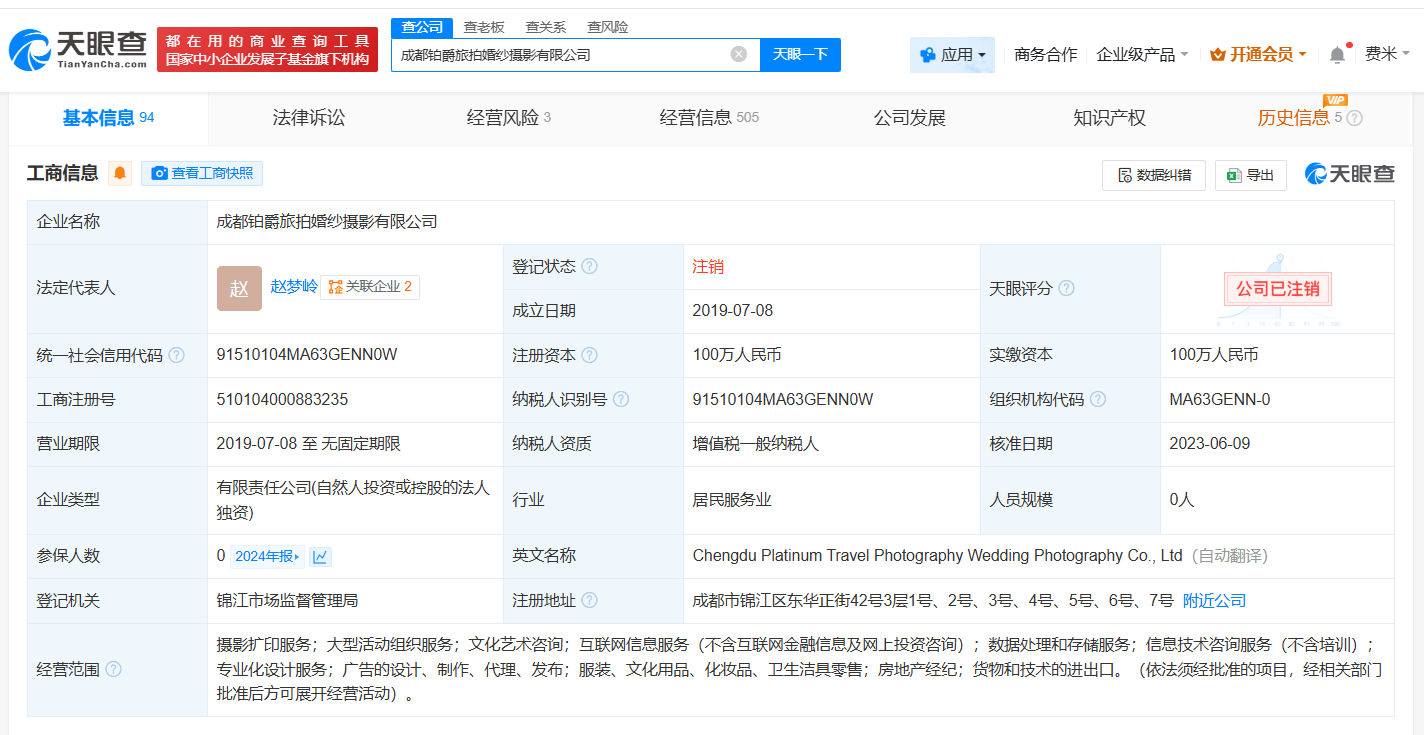Click the 赵 avatar of the legal representative
This screenshot has height=735, width=1424.
[x=239, y=288]
